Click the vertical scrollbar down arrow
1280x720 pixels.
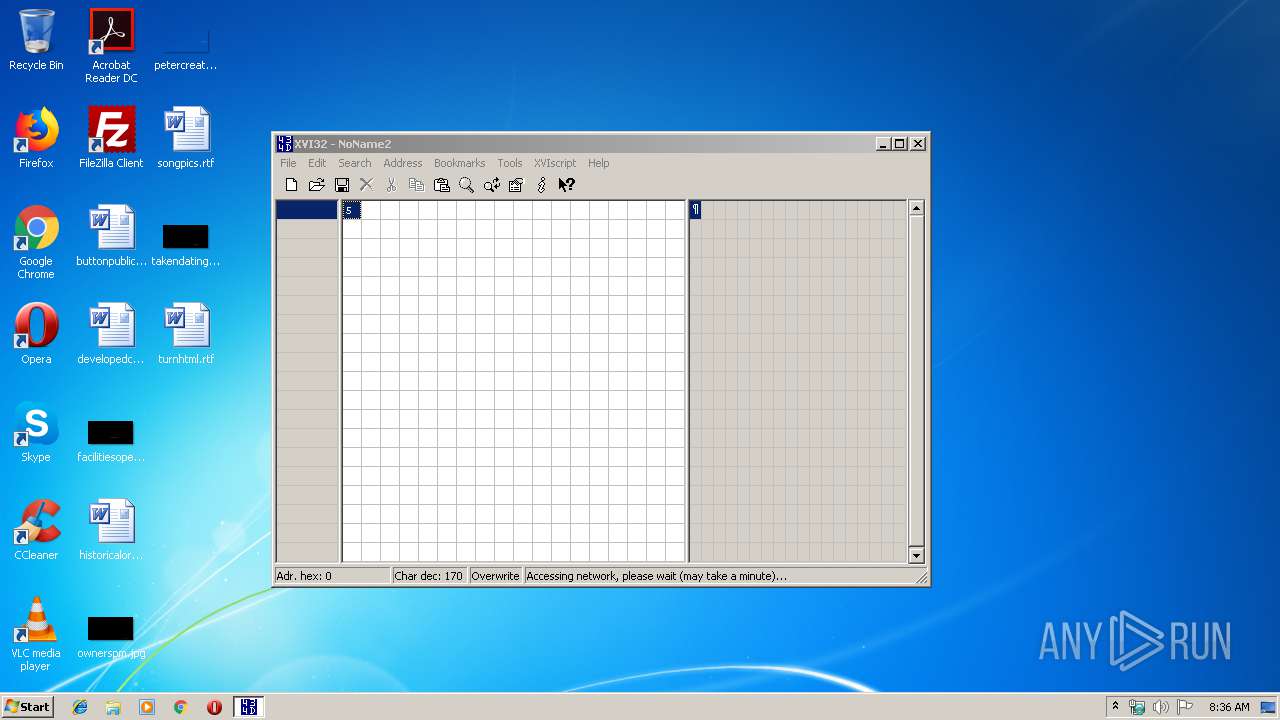tap(916, 555)
